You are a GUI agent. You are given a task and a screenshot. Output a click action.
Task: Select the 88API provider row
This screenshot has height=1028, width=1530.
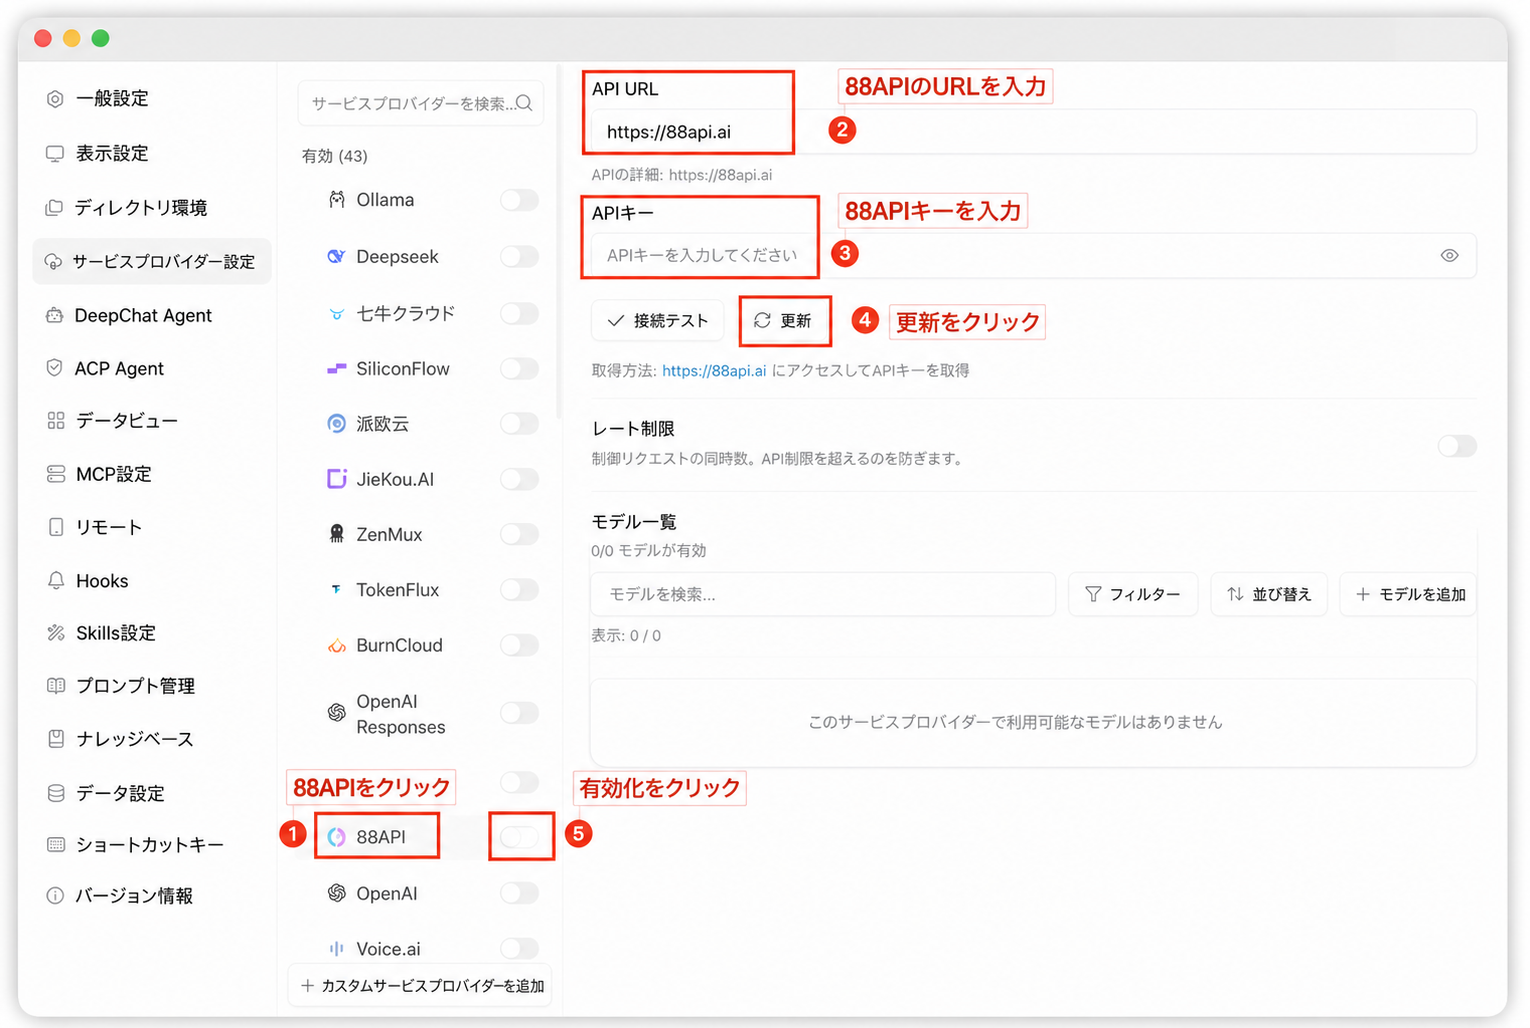421,837
